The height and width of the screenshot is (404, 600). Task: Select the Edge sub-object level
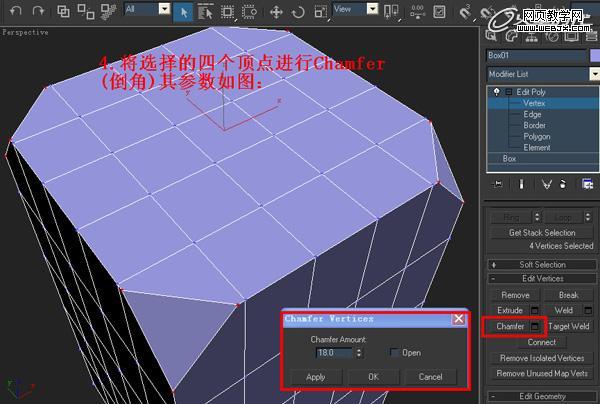pyautogui.click(x=532, y=114)
